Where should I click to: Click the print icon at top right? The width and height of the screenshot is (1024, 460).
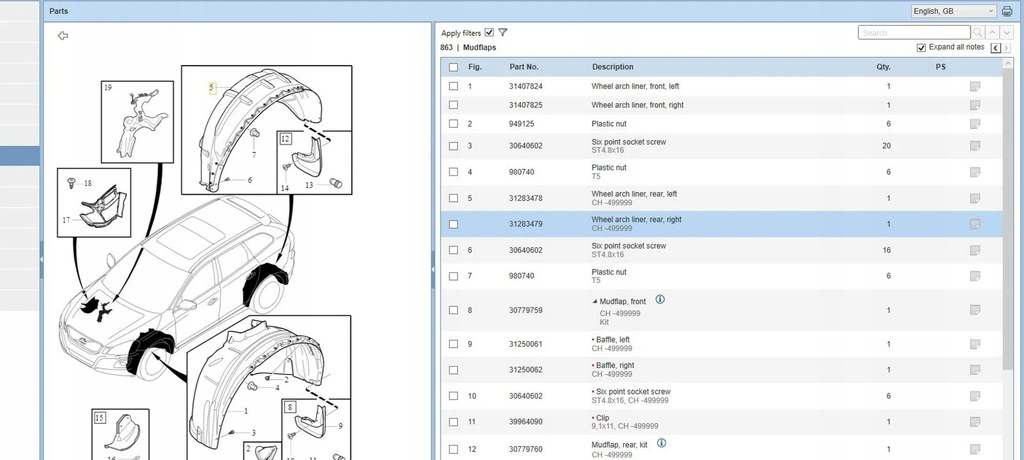pos(1007,11)
